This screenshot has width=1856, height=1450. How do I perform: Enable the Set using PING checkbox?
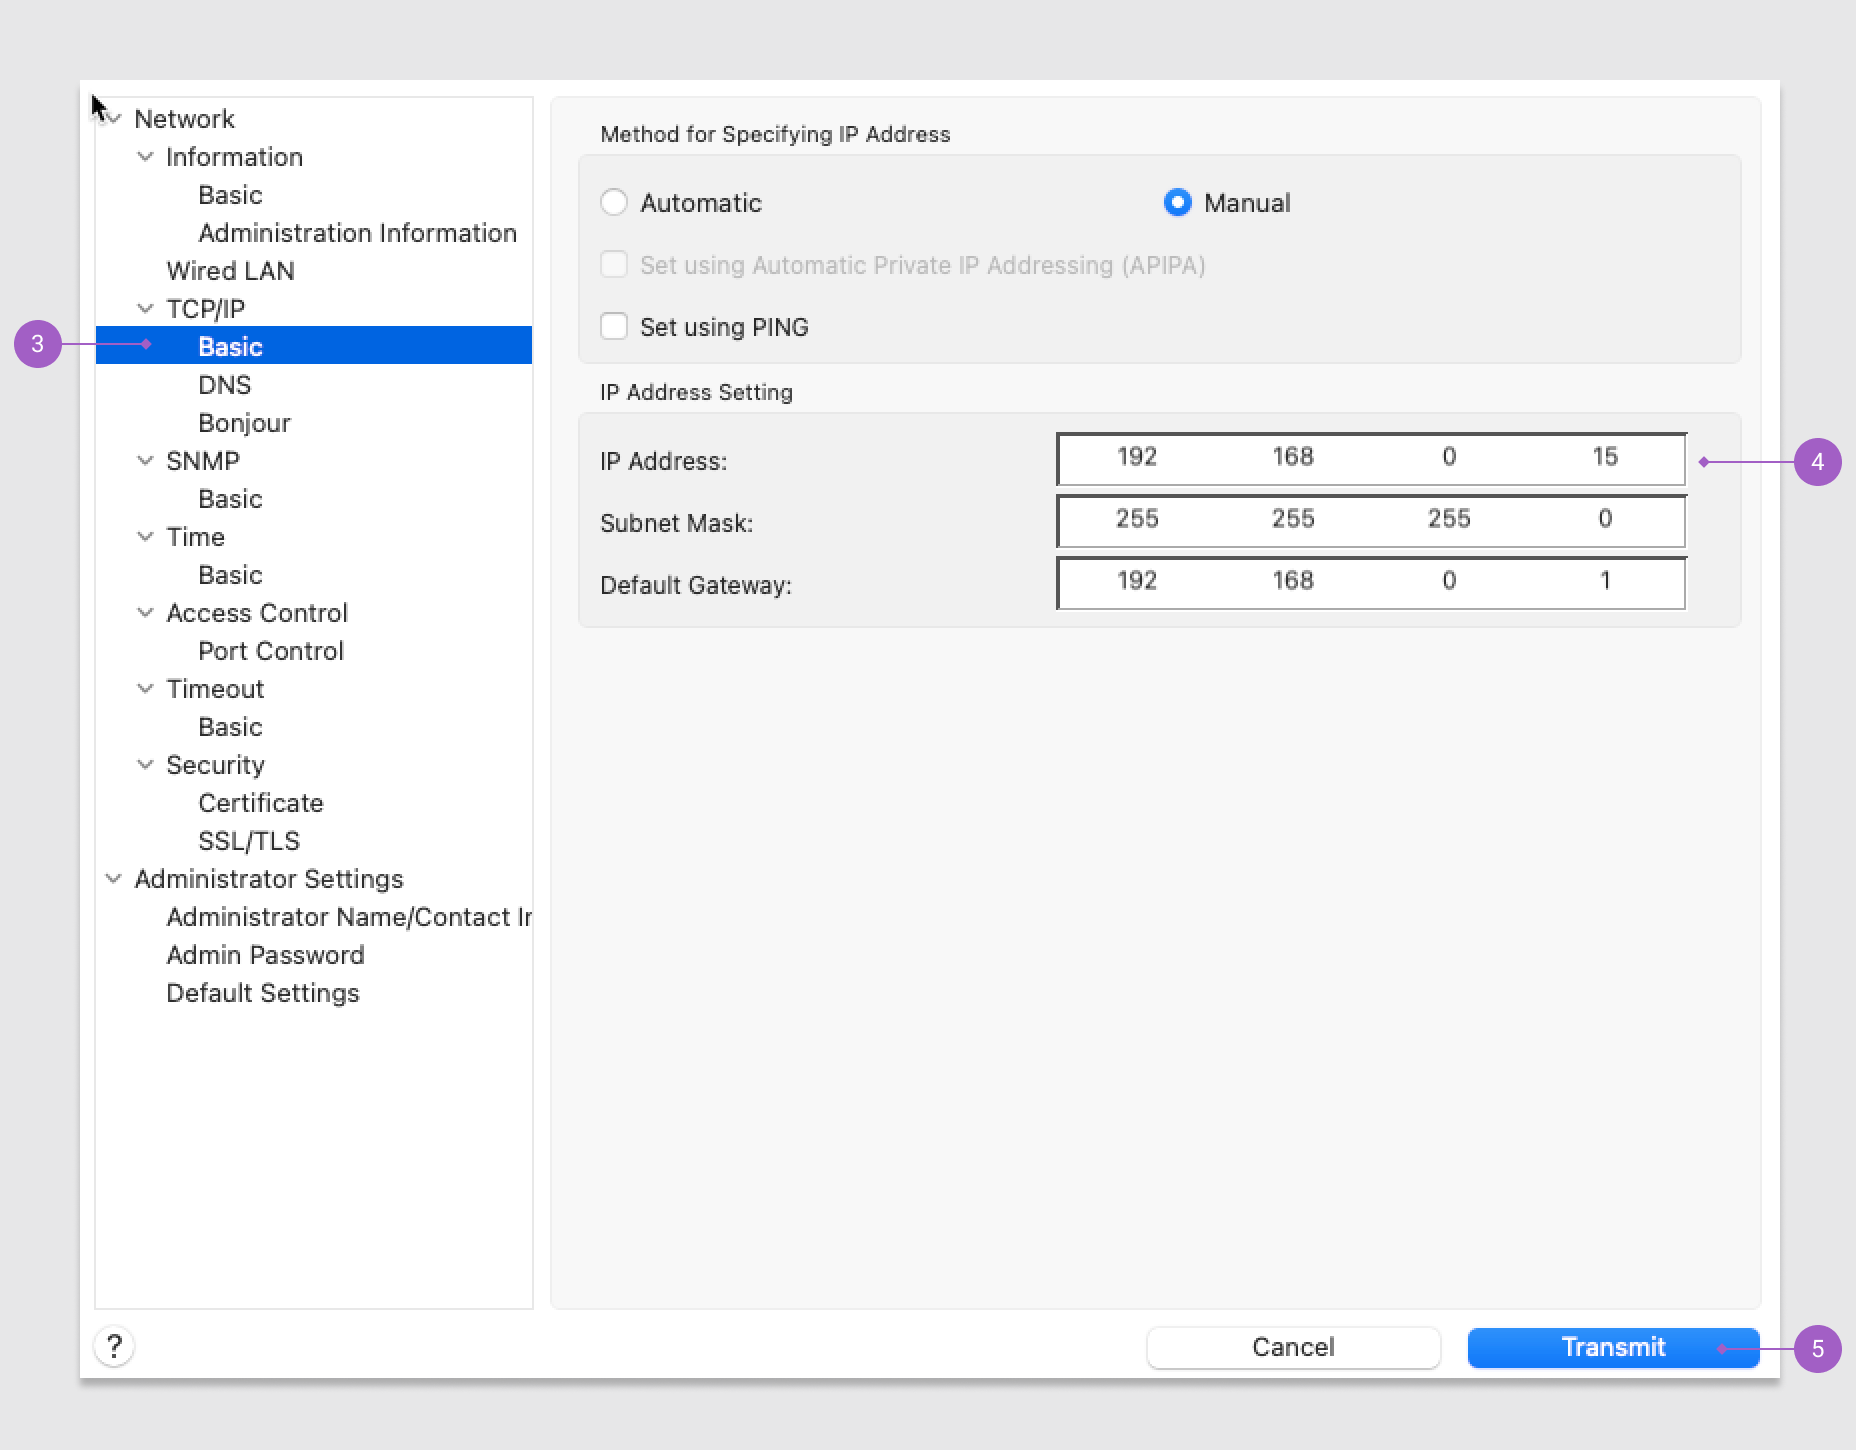click(x=614, y=326)
